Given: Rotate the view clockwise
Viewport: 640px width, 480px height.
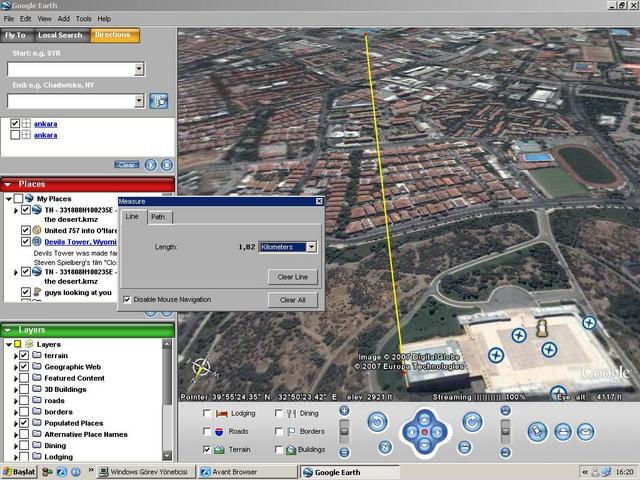Looking at the screenshot, I should [x=472, y=422].
